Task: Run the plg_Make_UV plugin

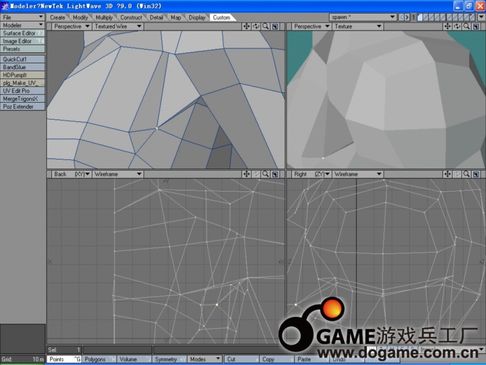Action: point(22,83)
